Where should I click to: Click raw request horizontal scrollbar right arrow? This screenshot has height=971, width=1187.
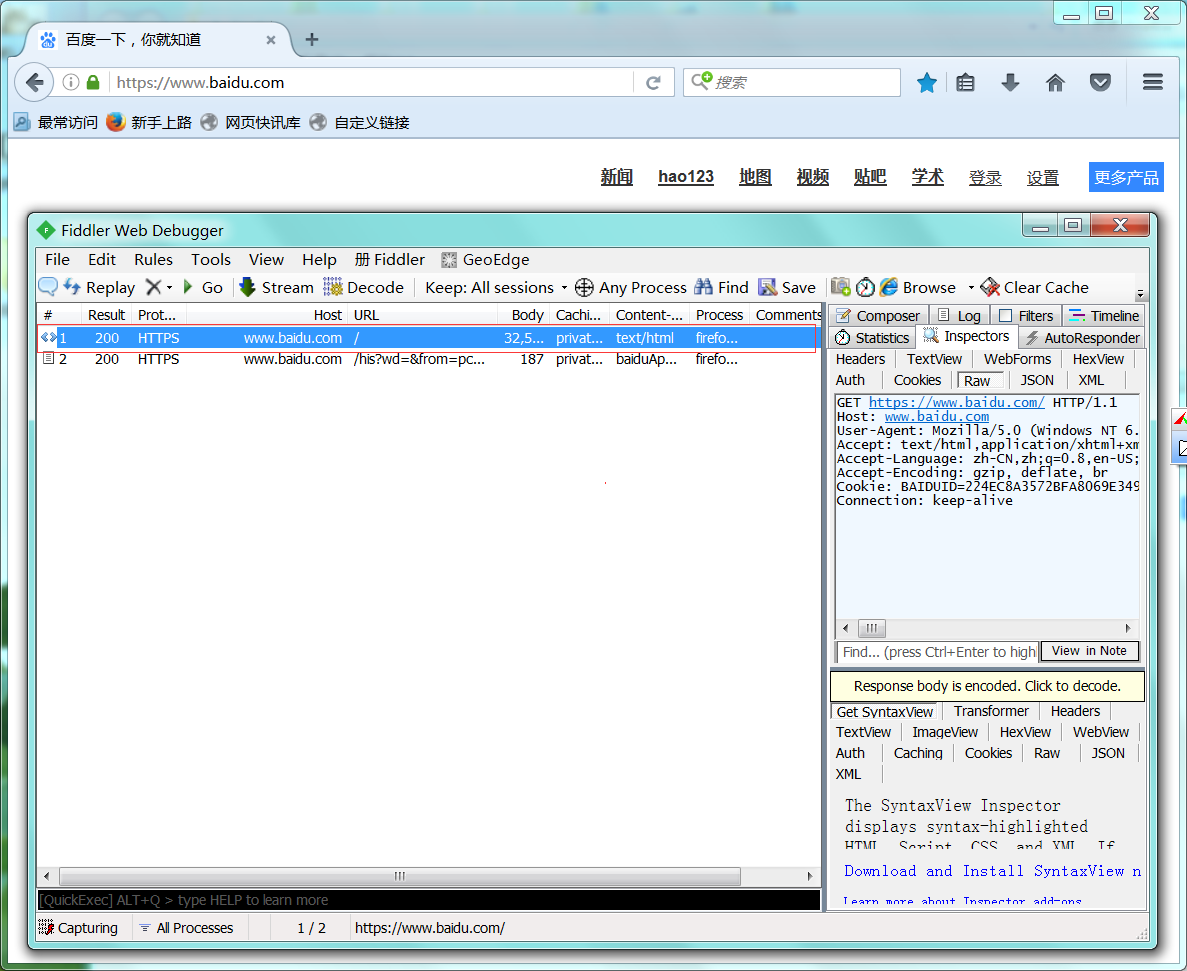coord(1128,628)
